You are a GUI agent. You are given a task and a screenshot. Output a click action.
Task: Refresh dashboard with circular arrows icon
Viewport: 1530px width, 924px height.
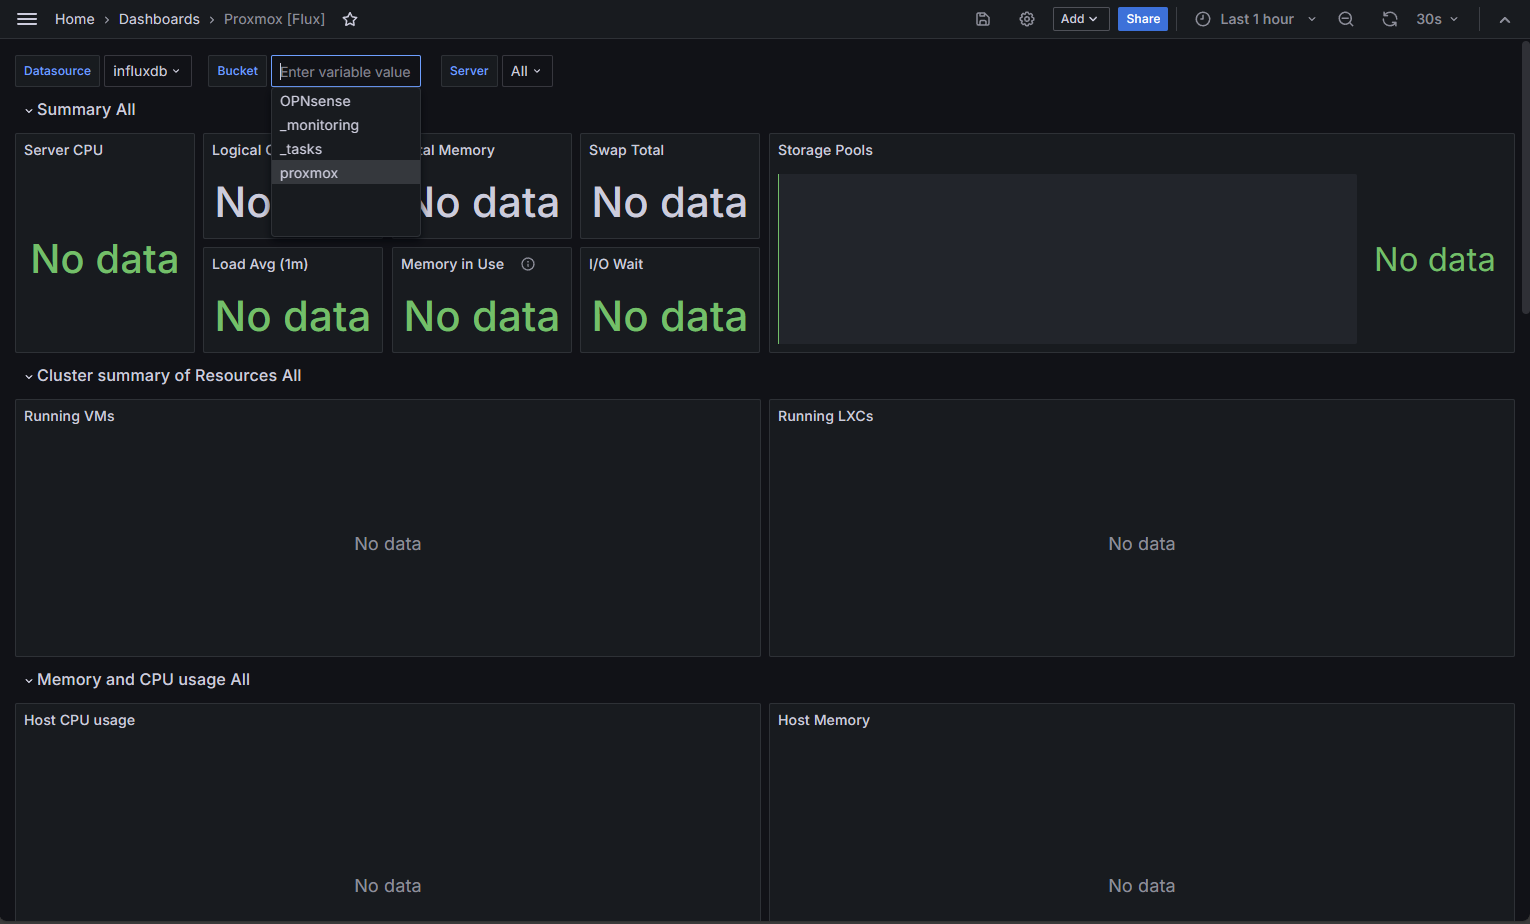(1390, 19)
